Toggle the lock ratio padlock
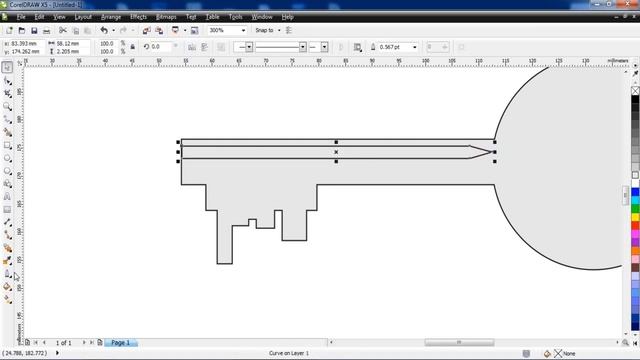The image size is (640, 360). [133, 47]
